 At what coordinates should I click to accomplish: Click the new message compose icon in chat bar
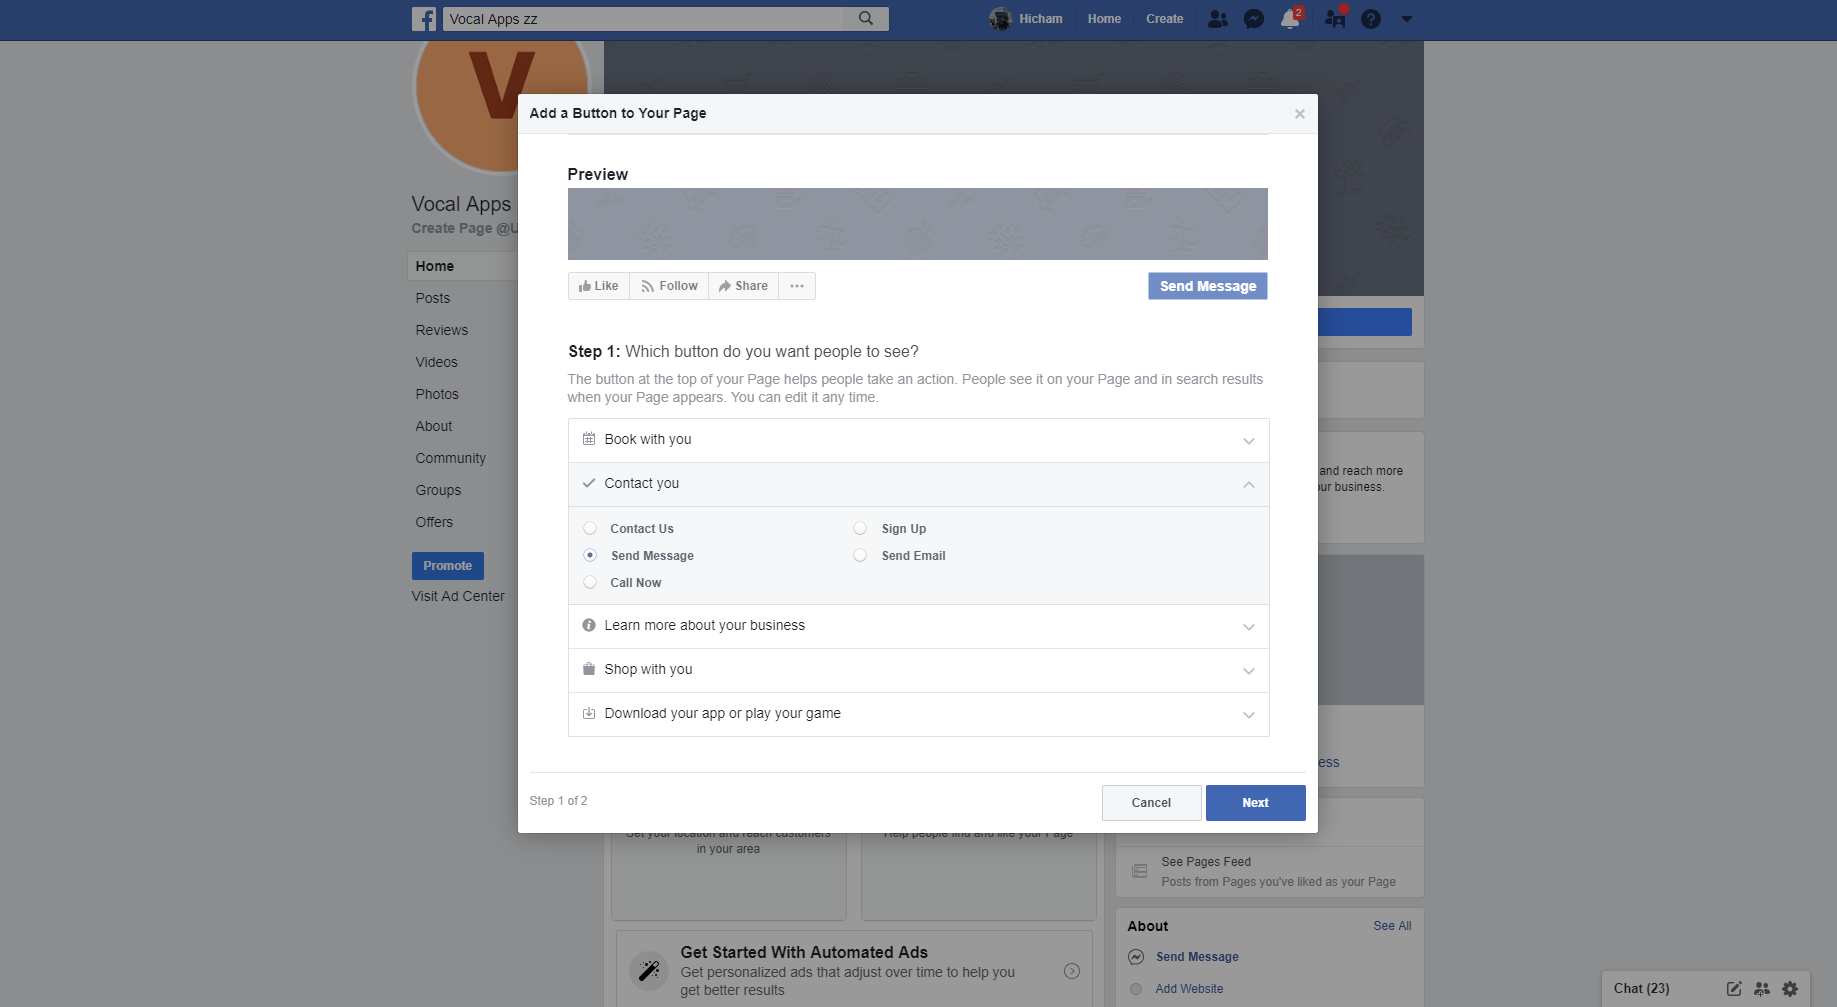(x=1734, y=989)
